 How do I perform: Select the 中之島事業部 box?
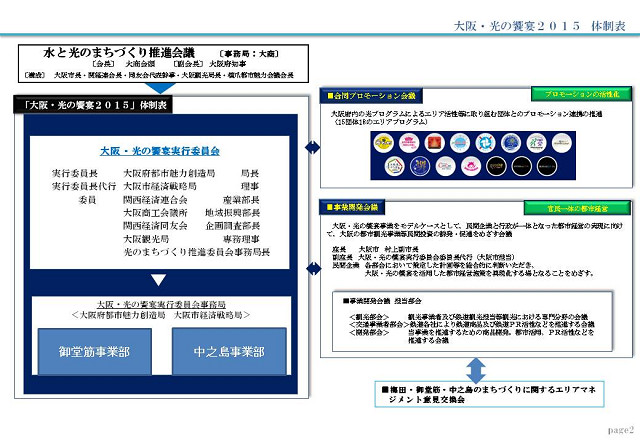229,352
